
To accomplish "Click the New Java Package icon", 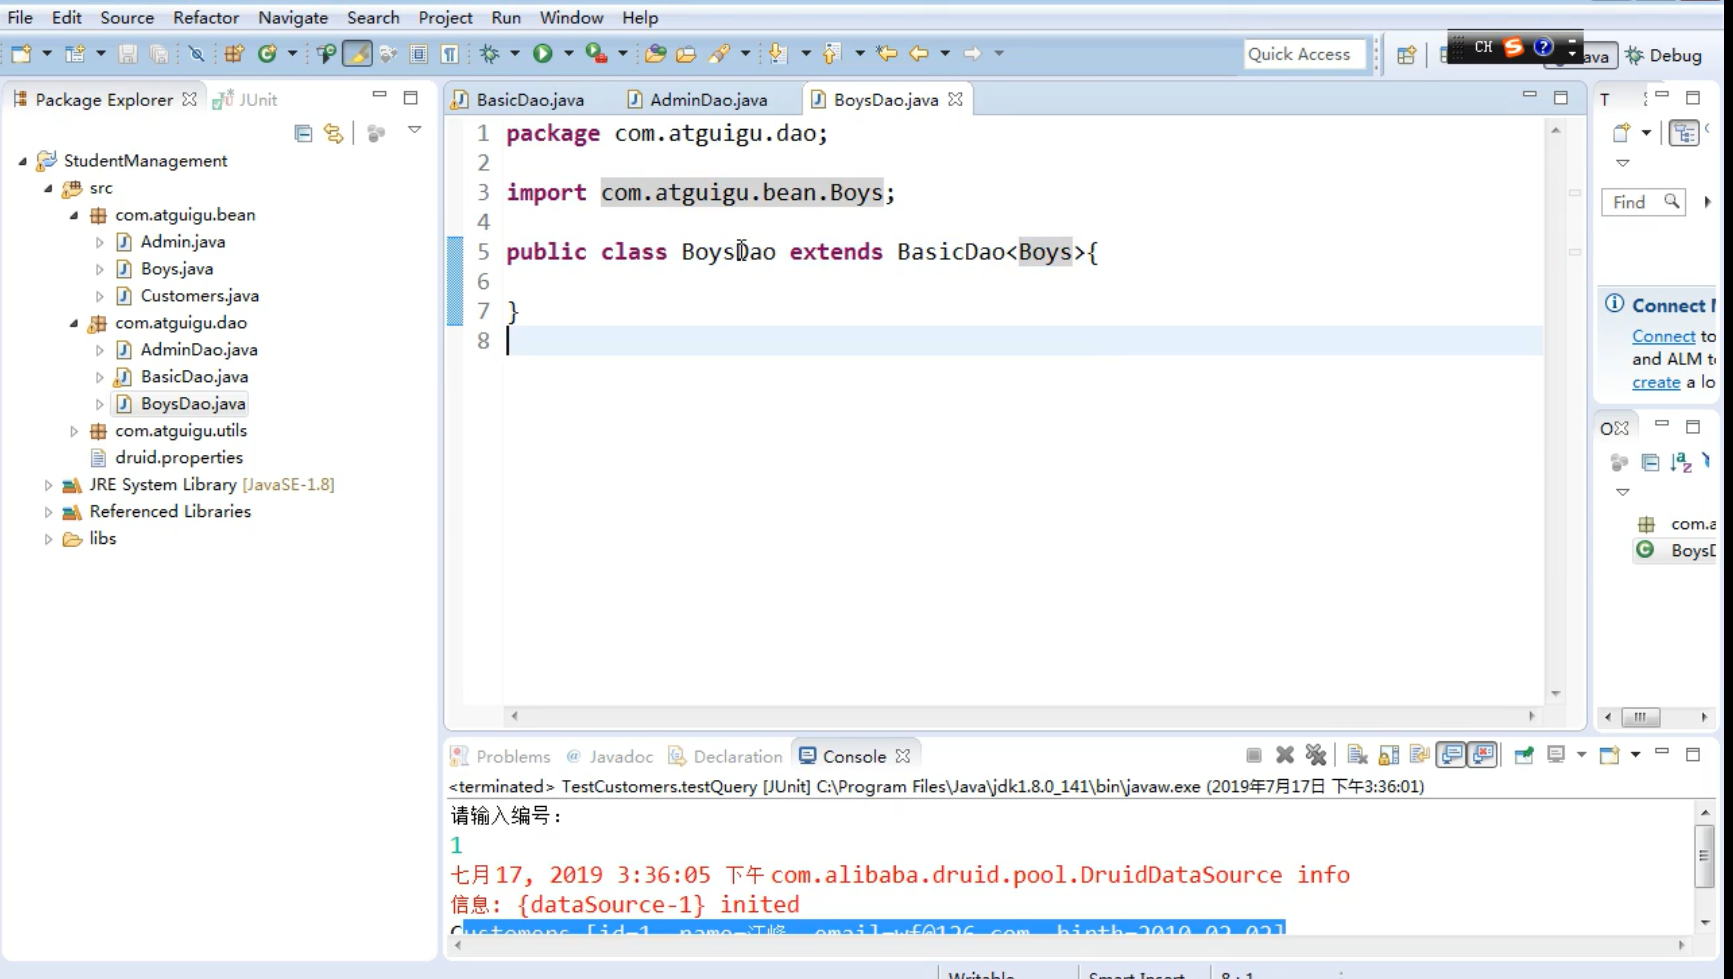I will 234,54.
